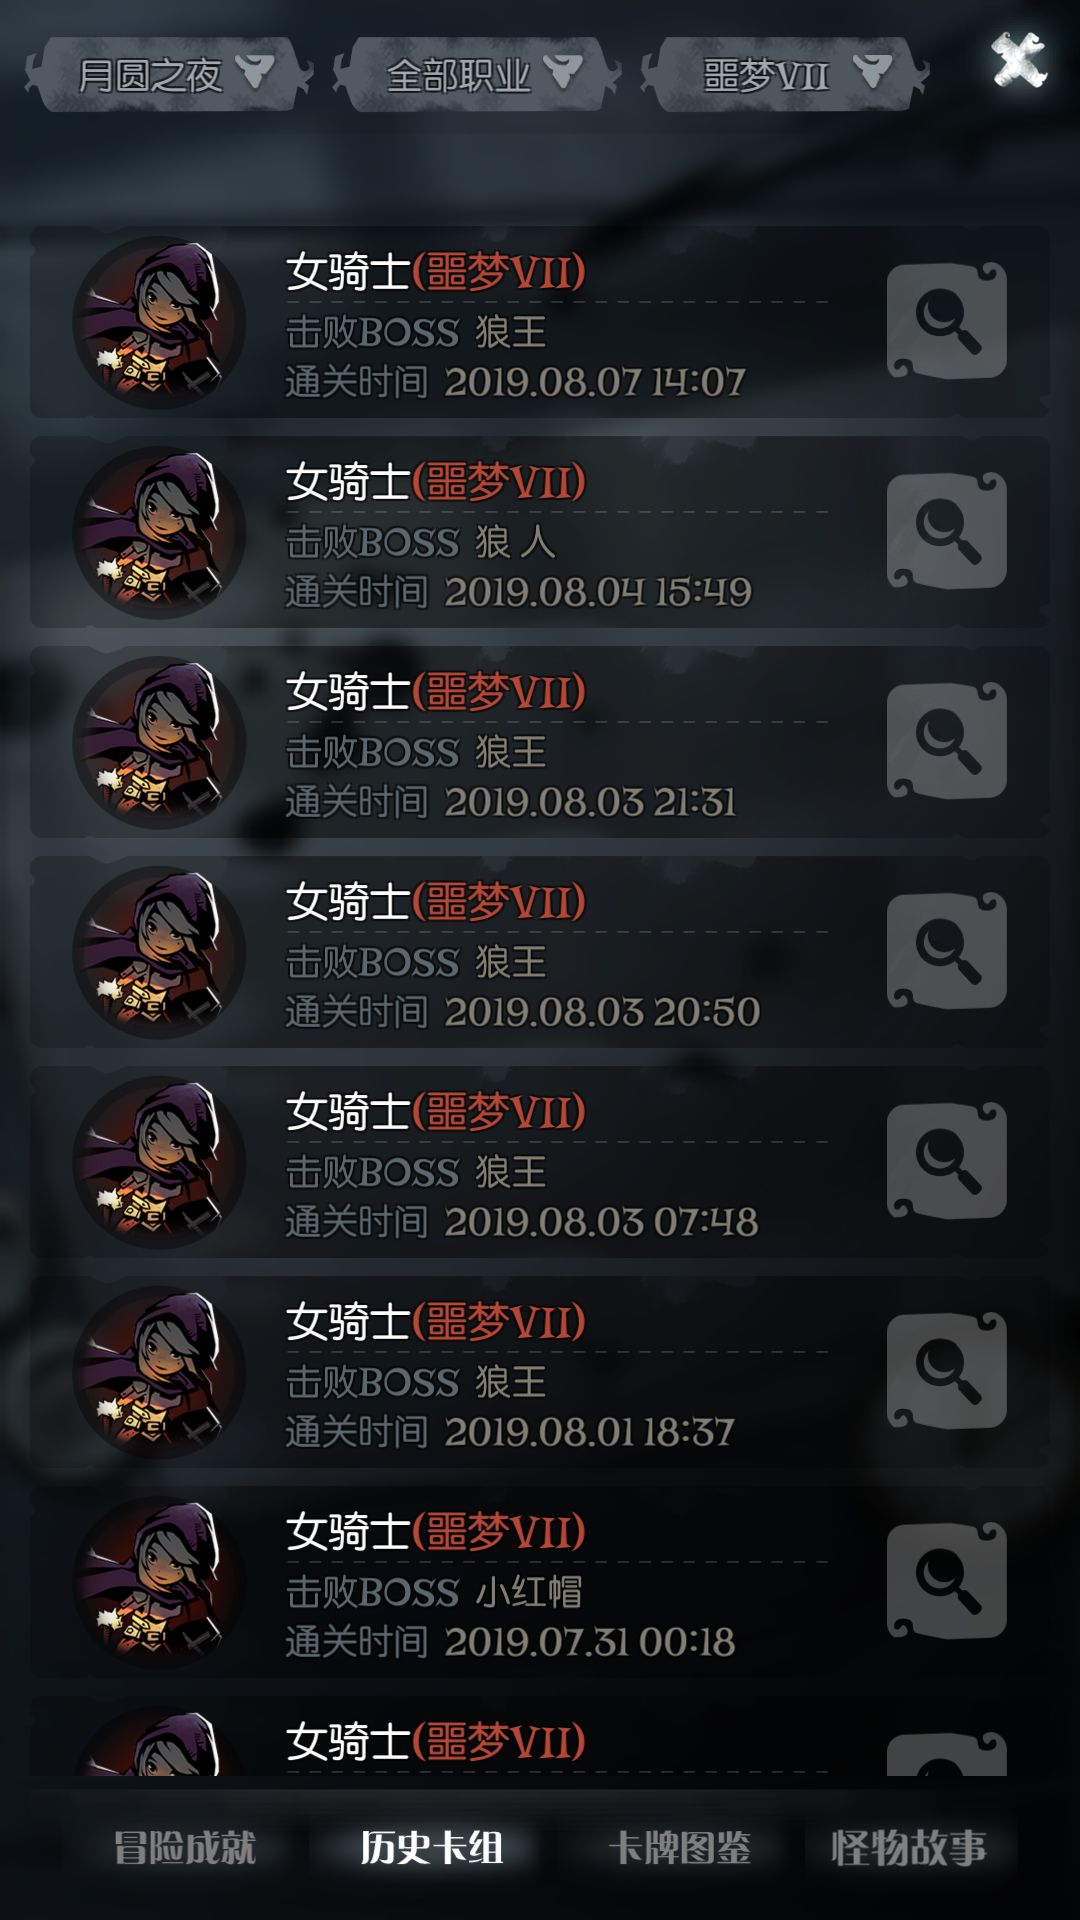Expand the 月圆之夜 mode dropdown
Viewport: 1080px width, 1920px height.
(x=168, y=74)
